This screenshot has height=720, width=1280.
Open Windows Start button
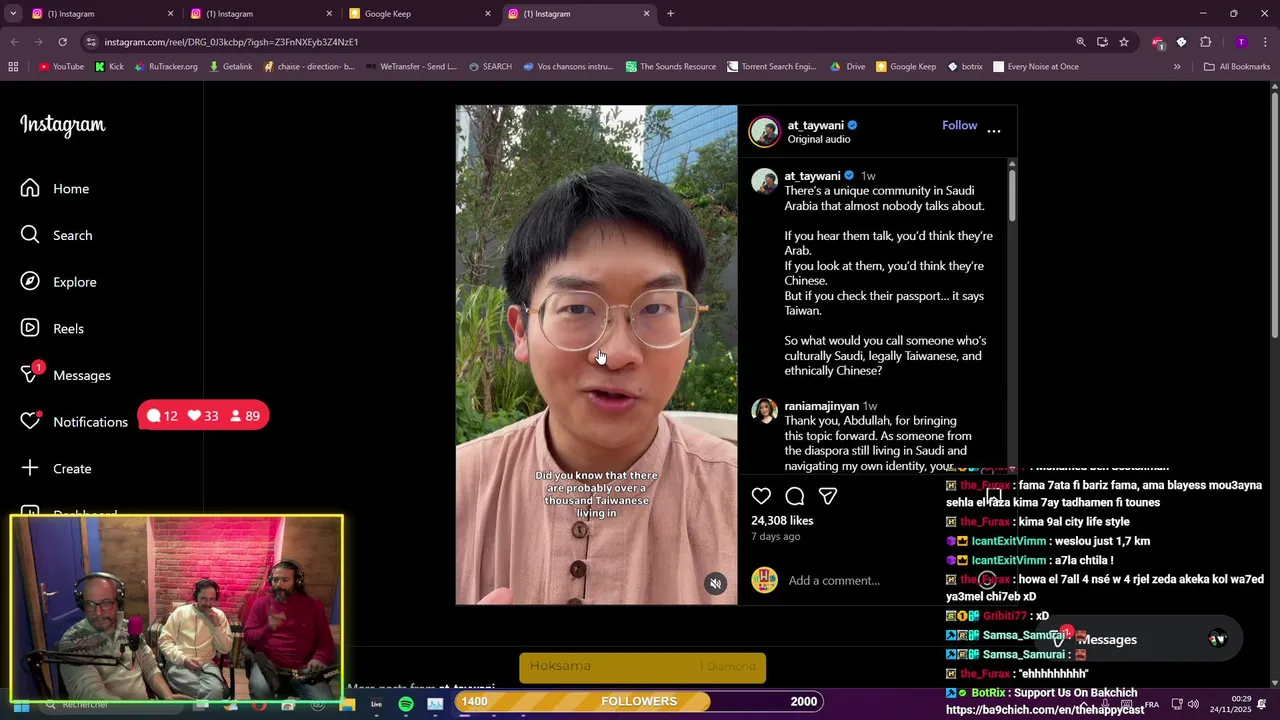pos(21,705)
